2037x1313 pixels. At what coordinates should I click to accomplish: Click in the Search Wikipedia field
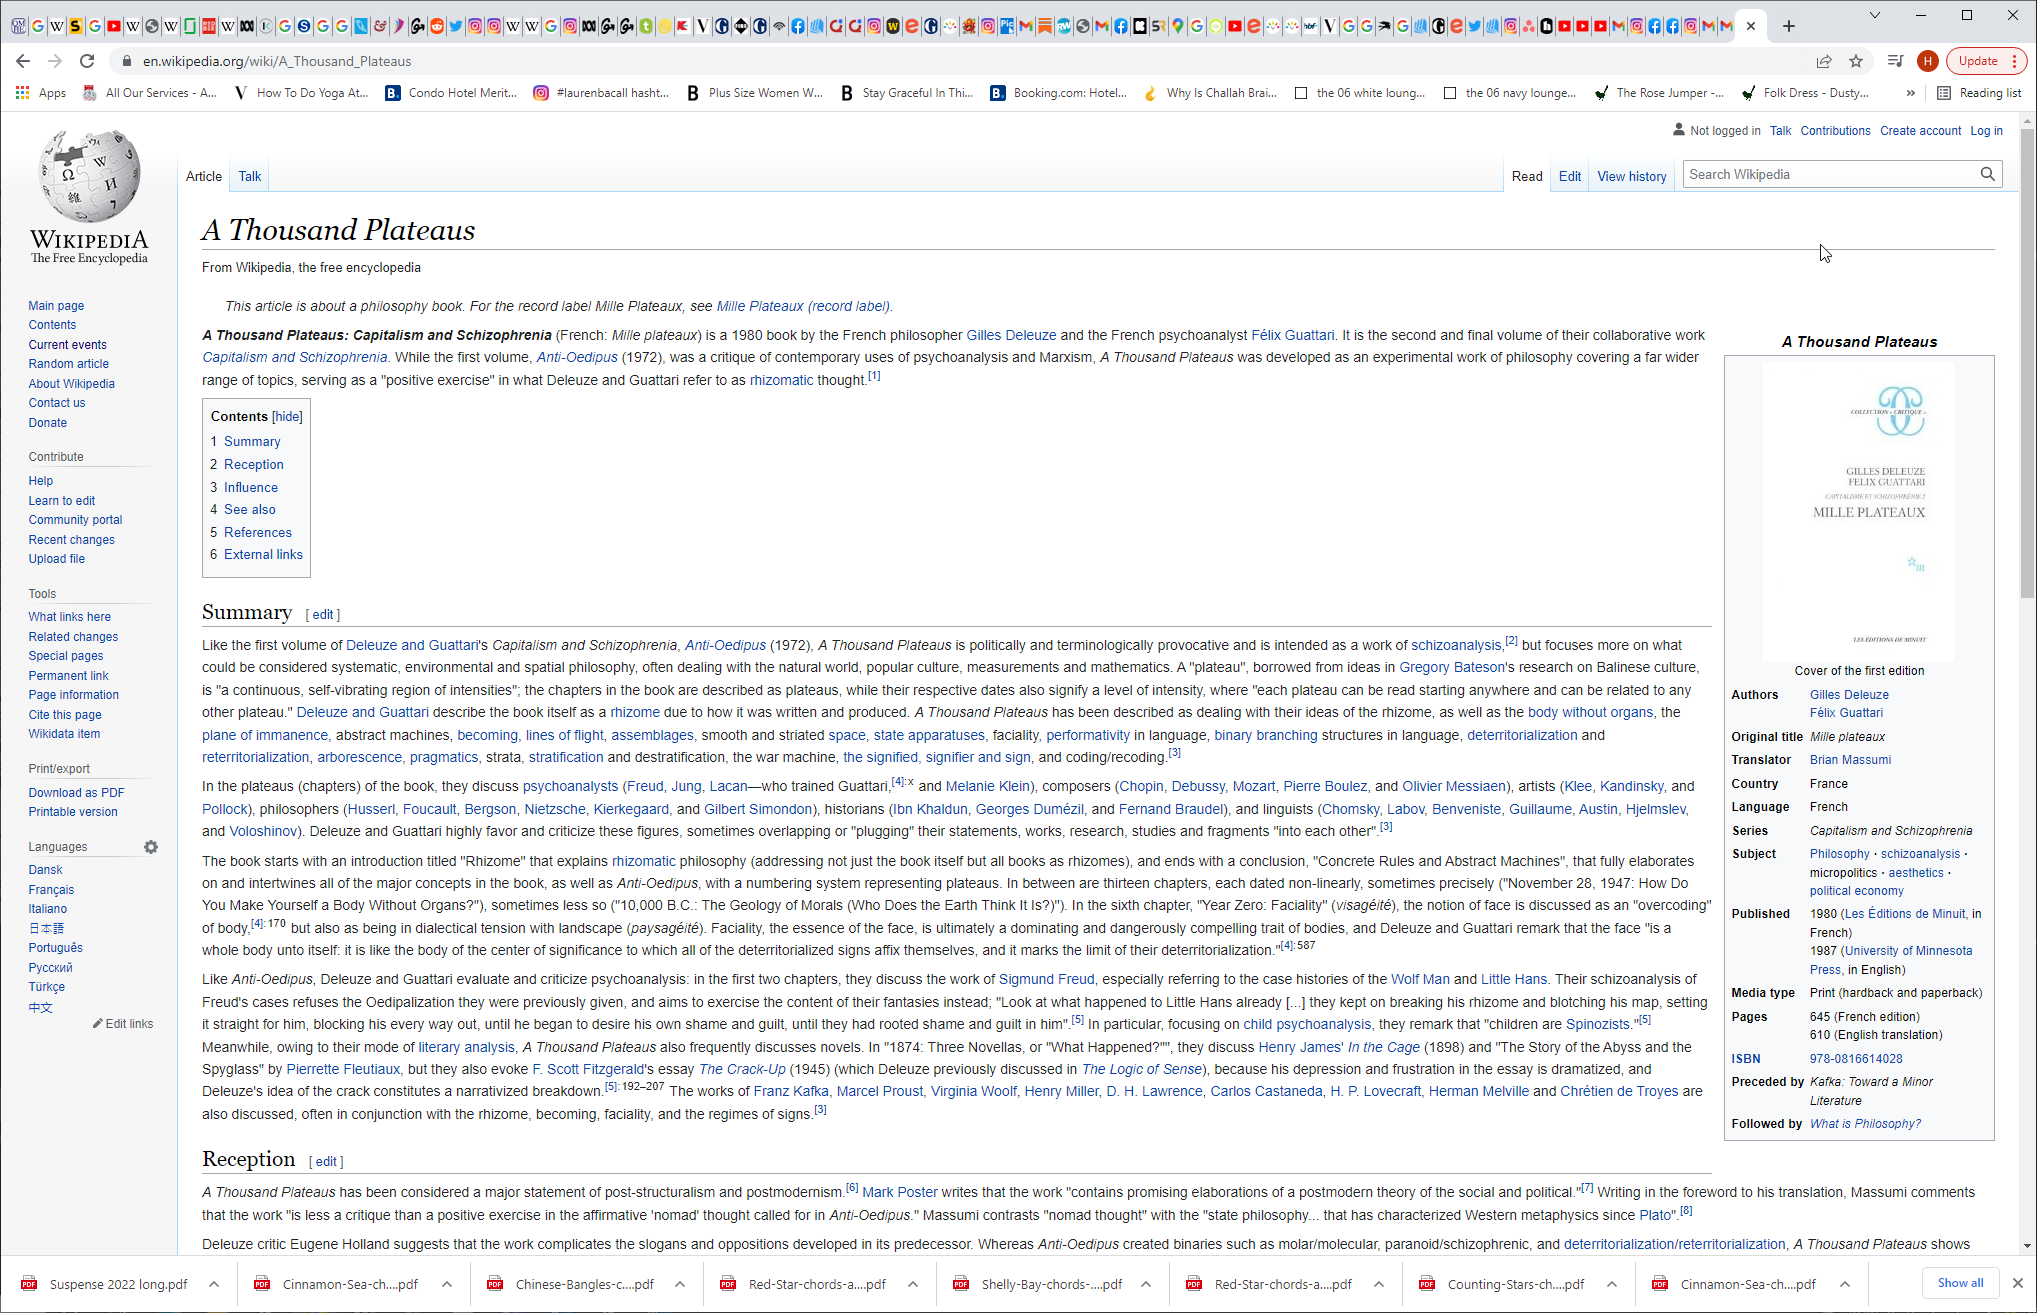[1830, 174]
